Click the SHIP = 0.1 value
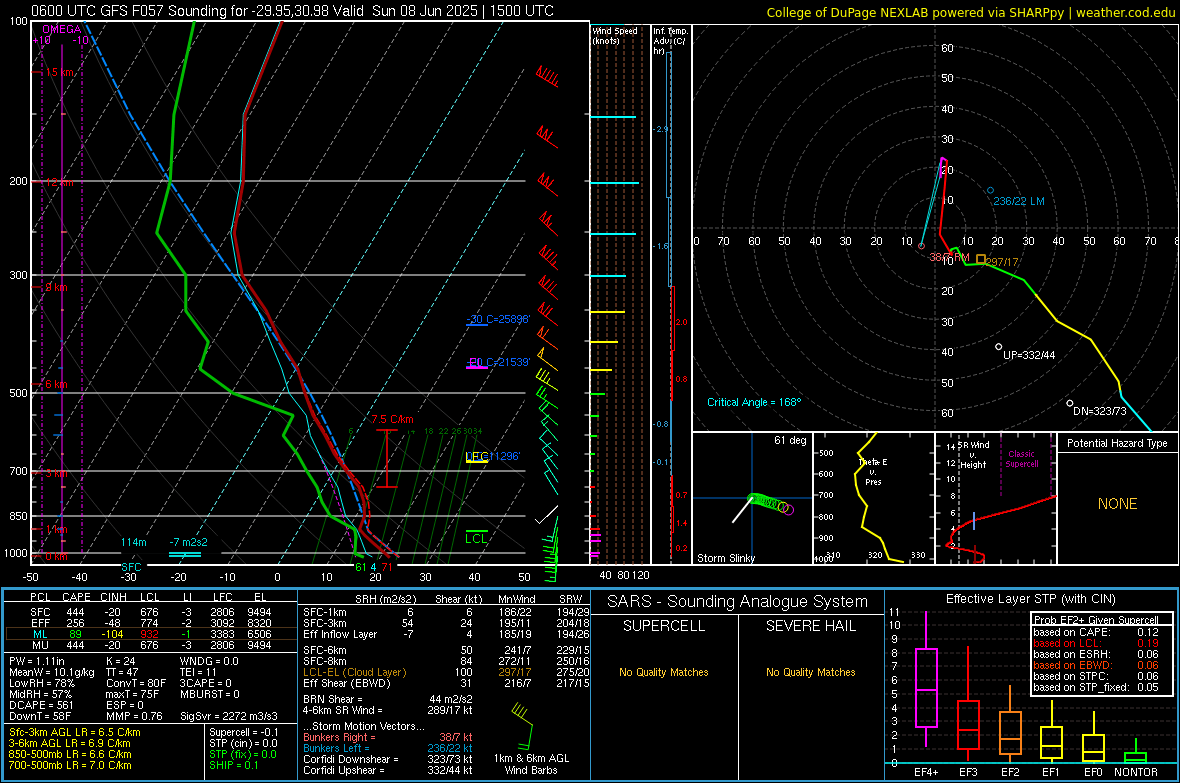Image resolution: width=1180 pixels, height=783 pixels. [x=234, y=765]
